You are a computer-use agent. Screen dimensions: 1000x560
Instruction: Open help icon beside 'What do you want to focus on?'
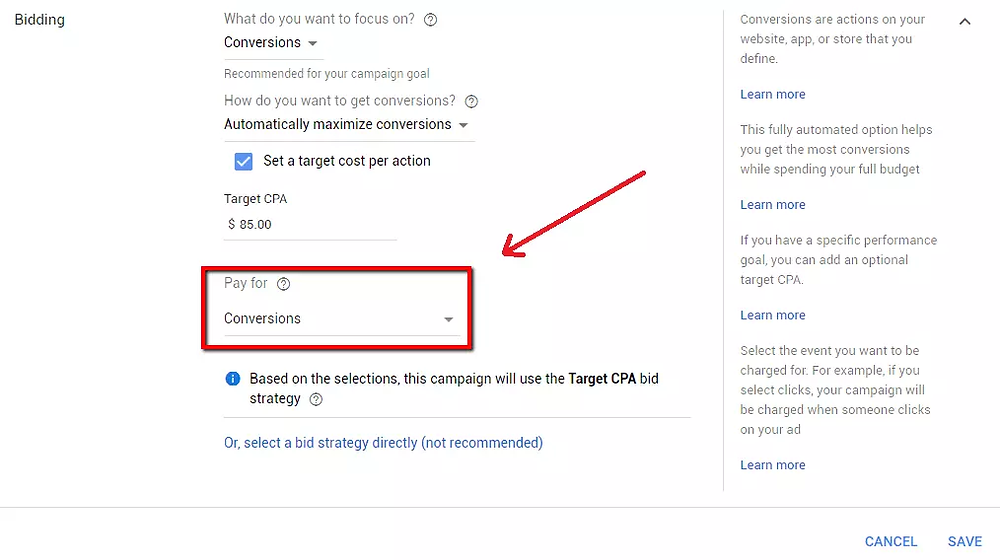click(x=430, y=20)
